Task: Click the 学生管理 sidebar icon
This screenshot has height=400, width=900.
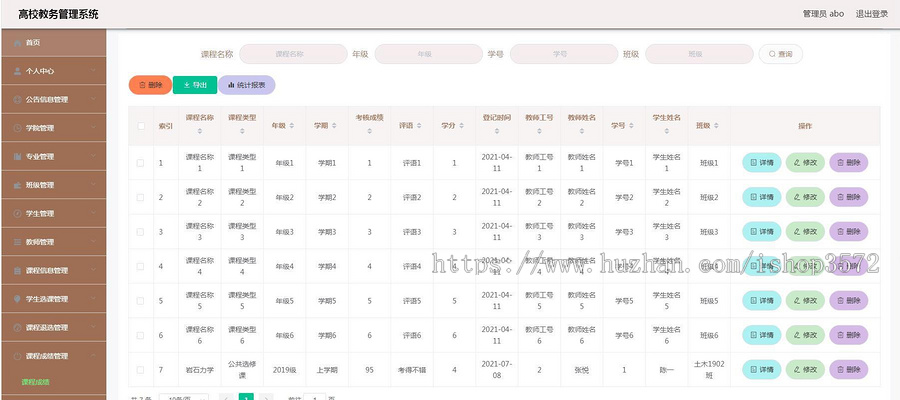Action: coord(17,213)
